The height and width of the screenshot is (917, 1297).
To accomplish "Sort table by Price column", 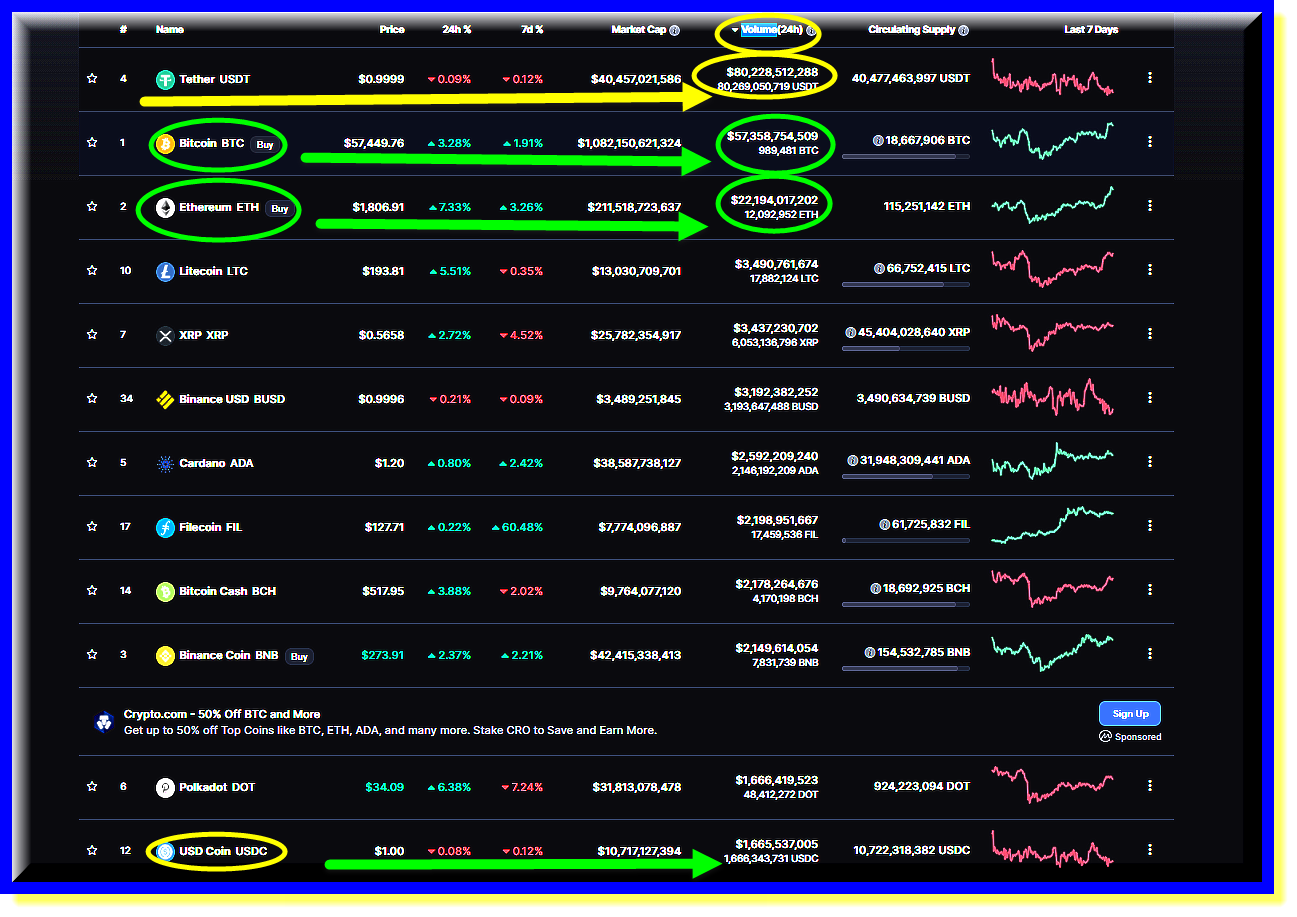I will click(392, 30).
